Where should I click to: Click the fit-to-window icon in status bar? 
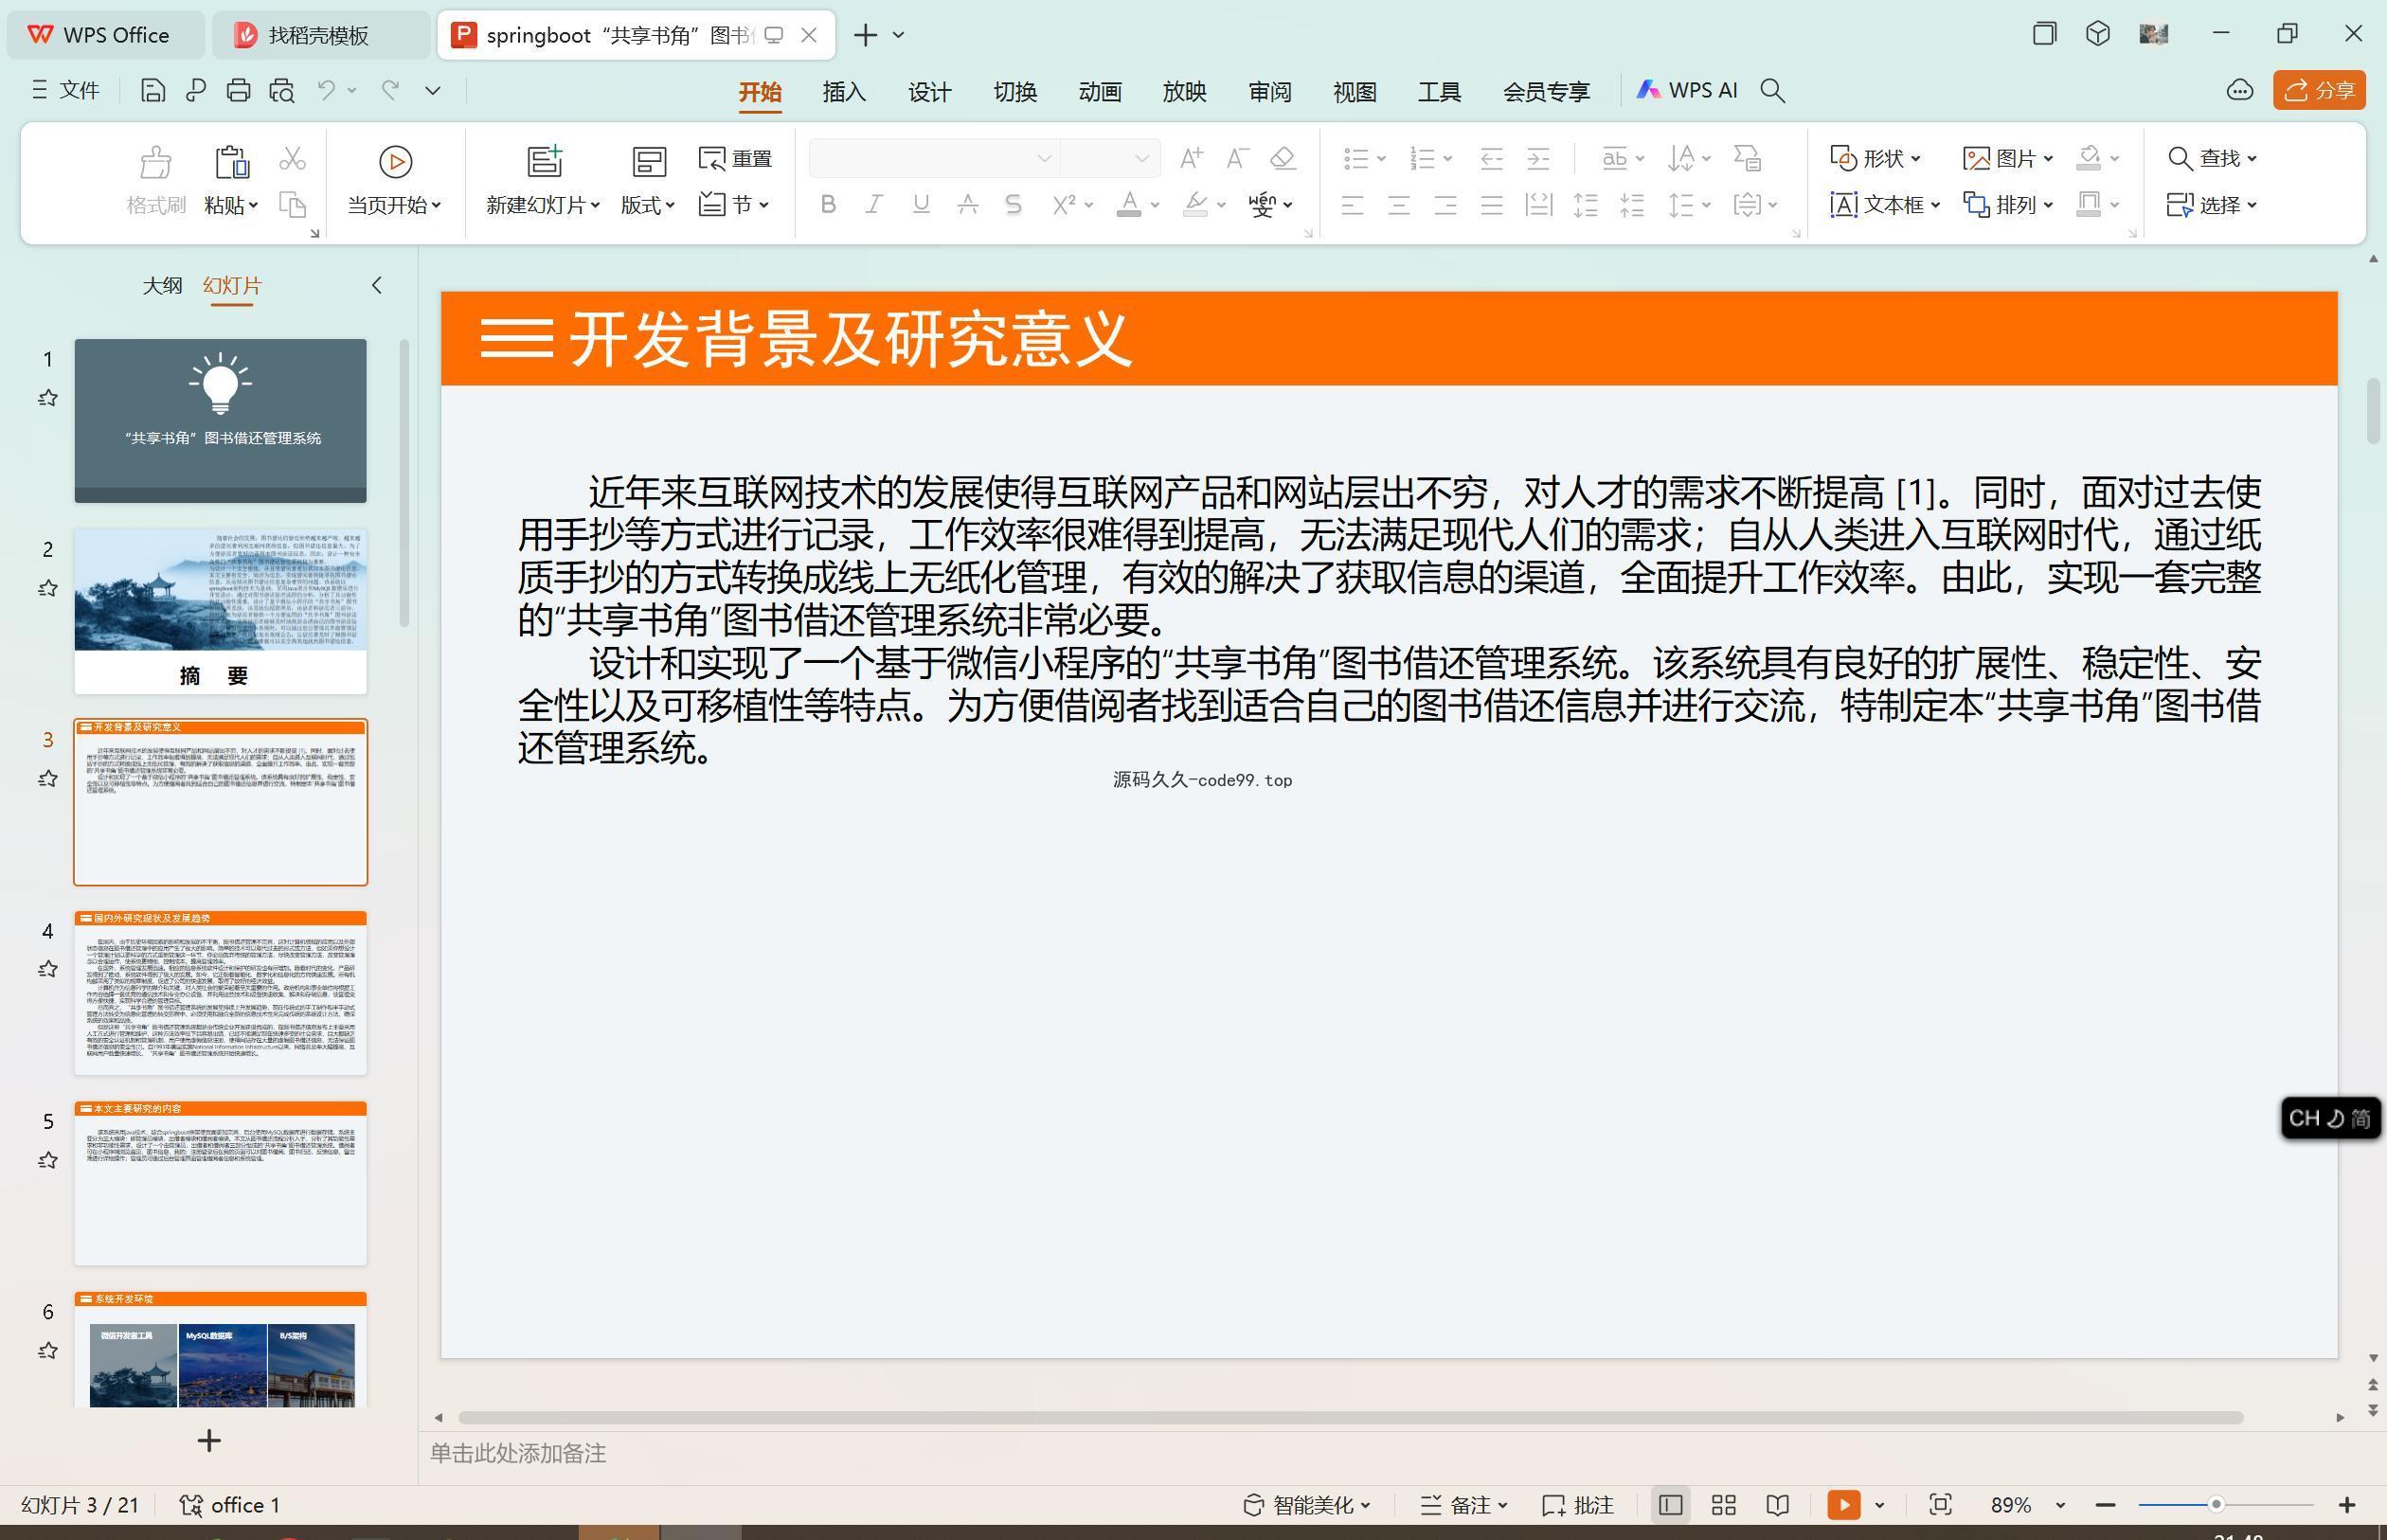click(1940, 1505)
